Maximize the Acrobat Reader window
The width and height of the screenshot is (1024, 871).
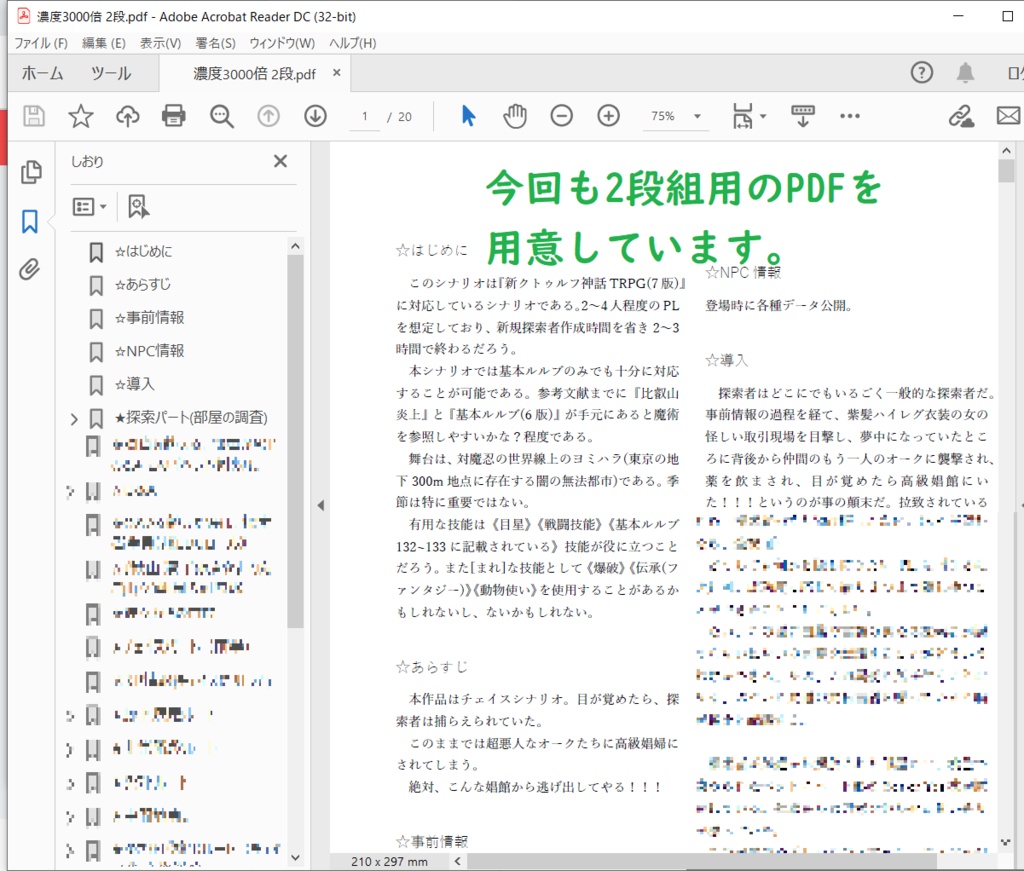pos(1008,16)
